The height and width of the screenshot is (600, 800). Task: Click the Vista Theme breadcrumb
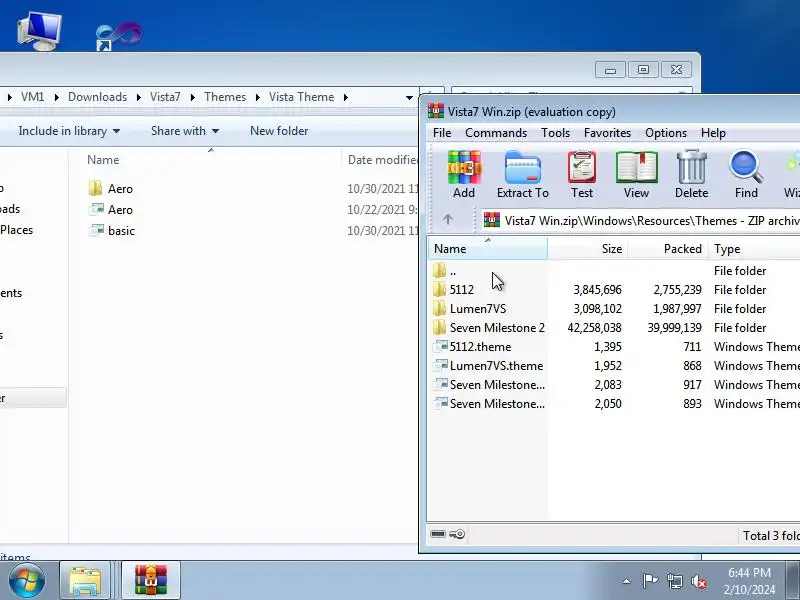click(x=302, y=97)
